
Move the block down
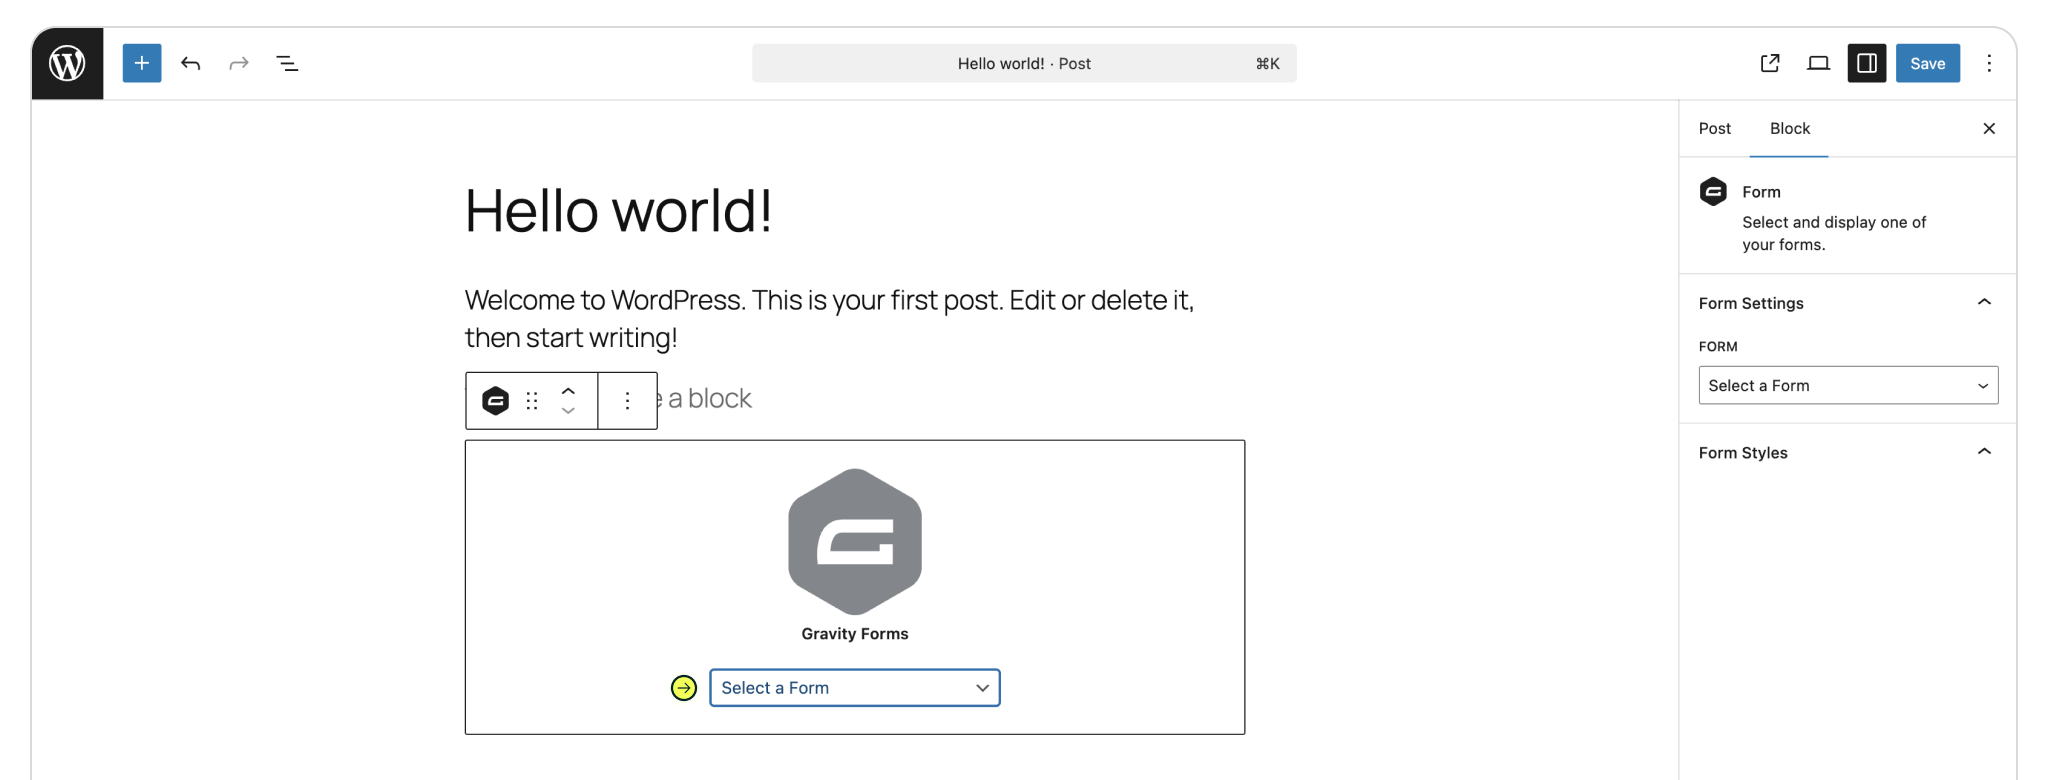click(568, 411)
